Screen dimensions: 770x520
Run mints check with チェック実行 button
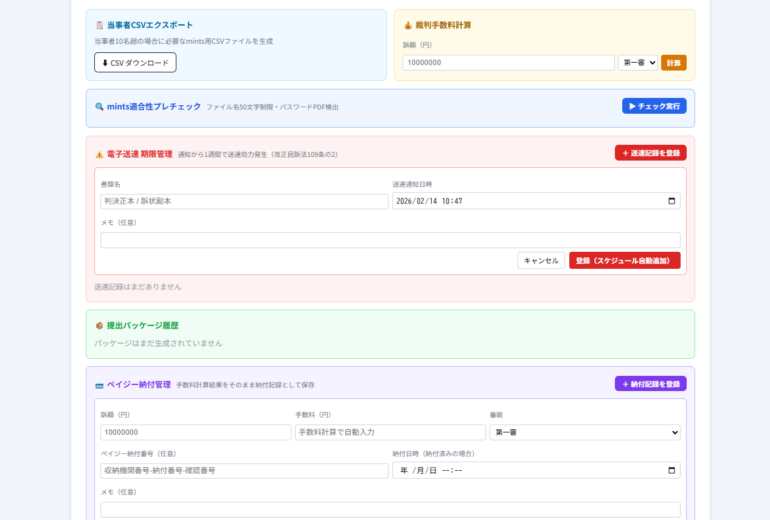pos(654,105)
